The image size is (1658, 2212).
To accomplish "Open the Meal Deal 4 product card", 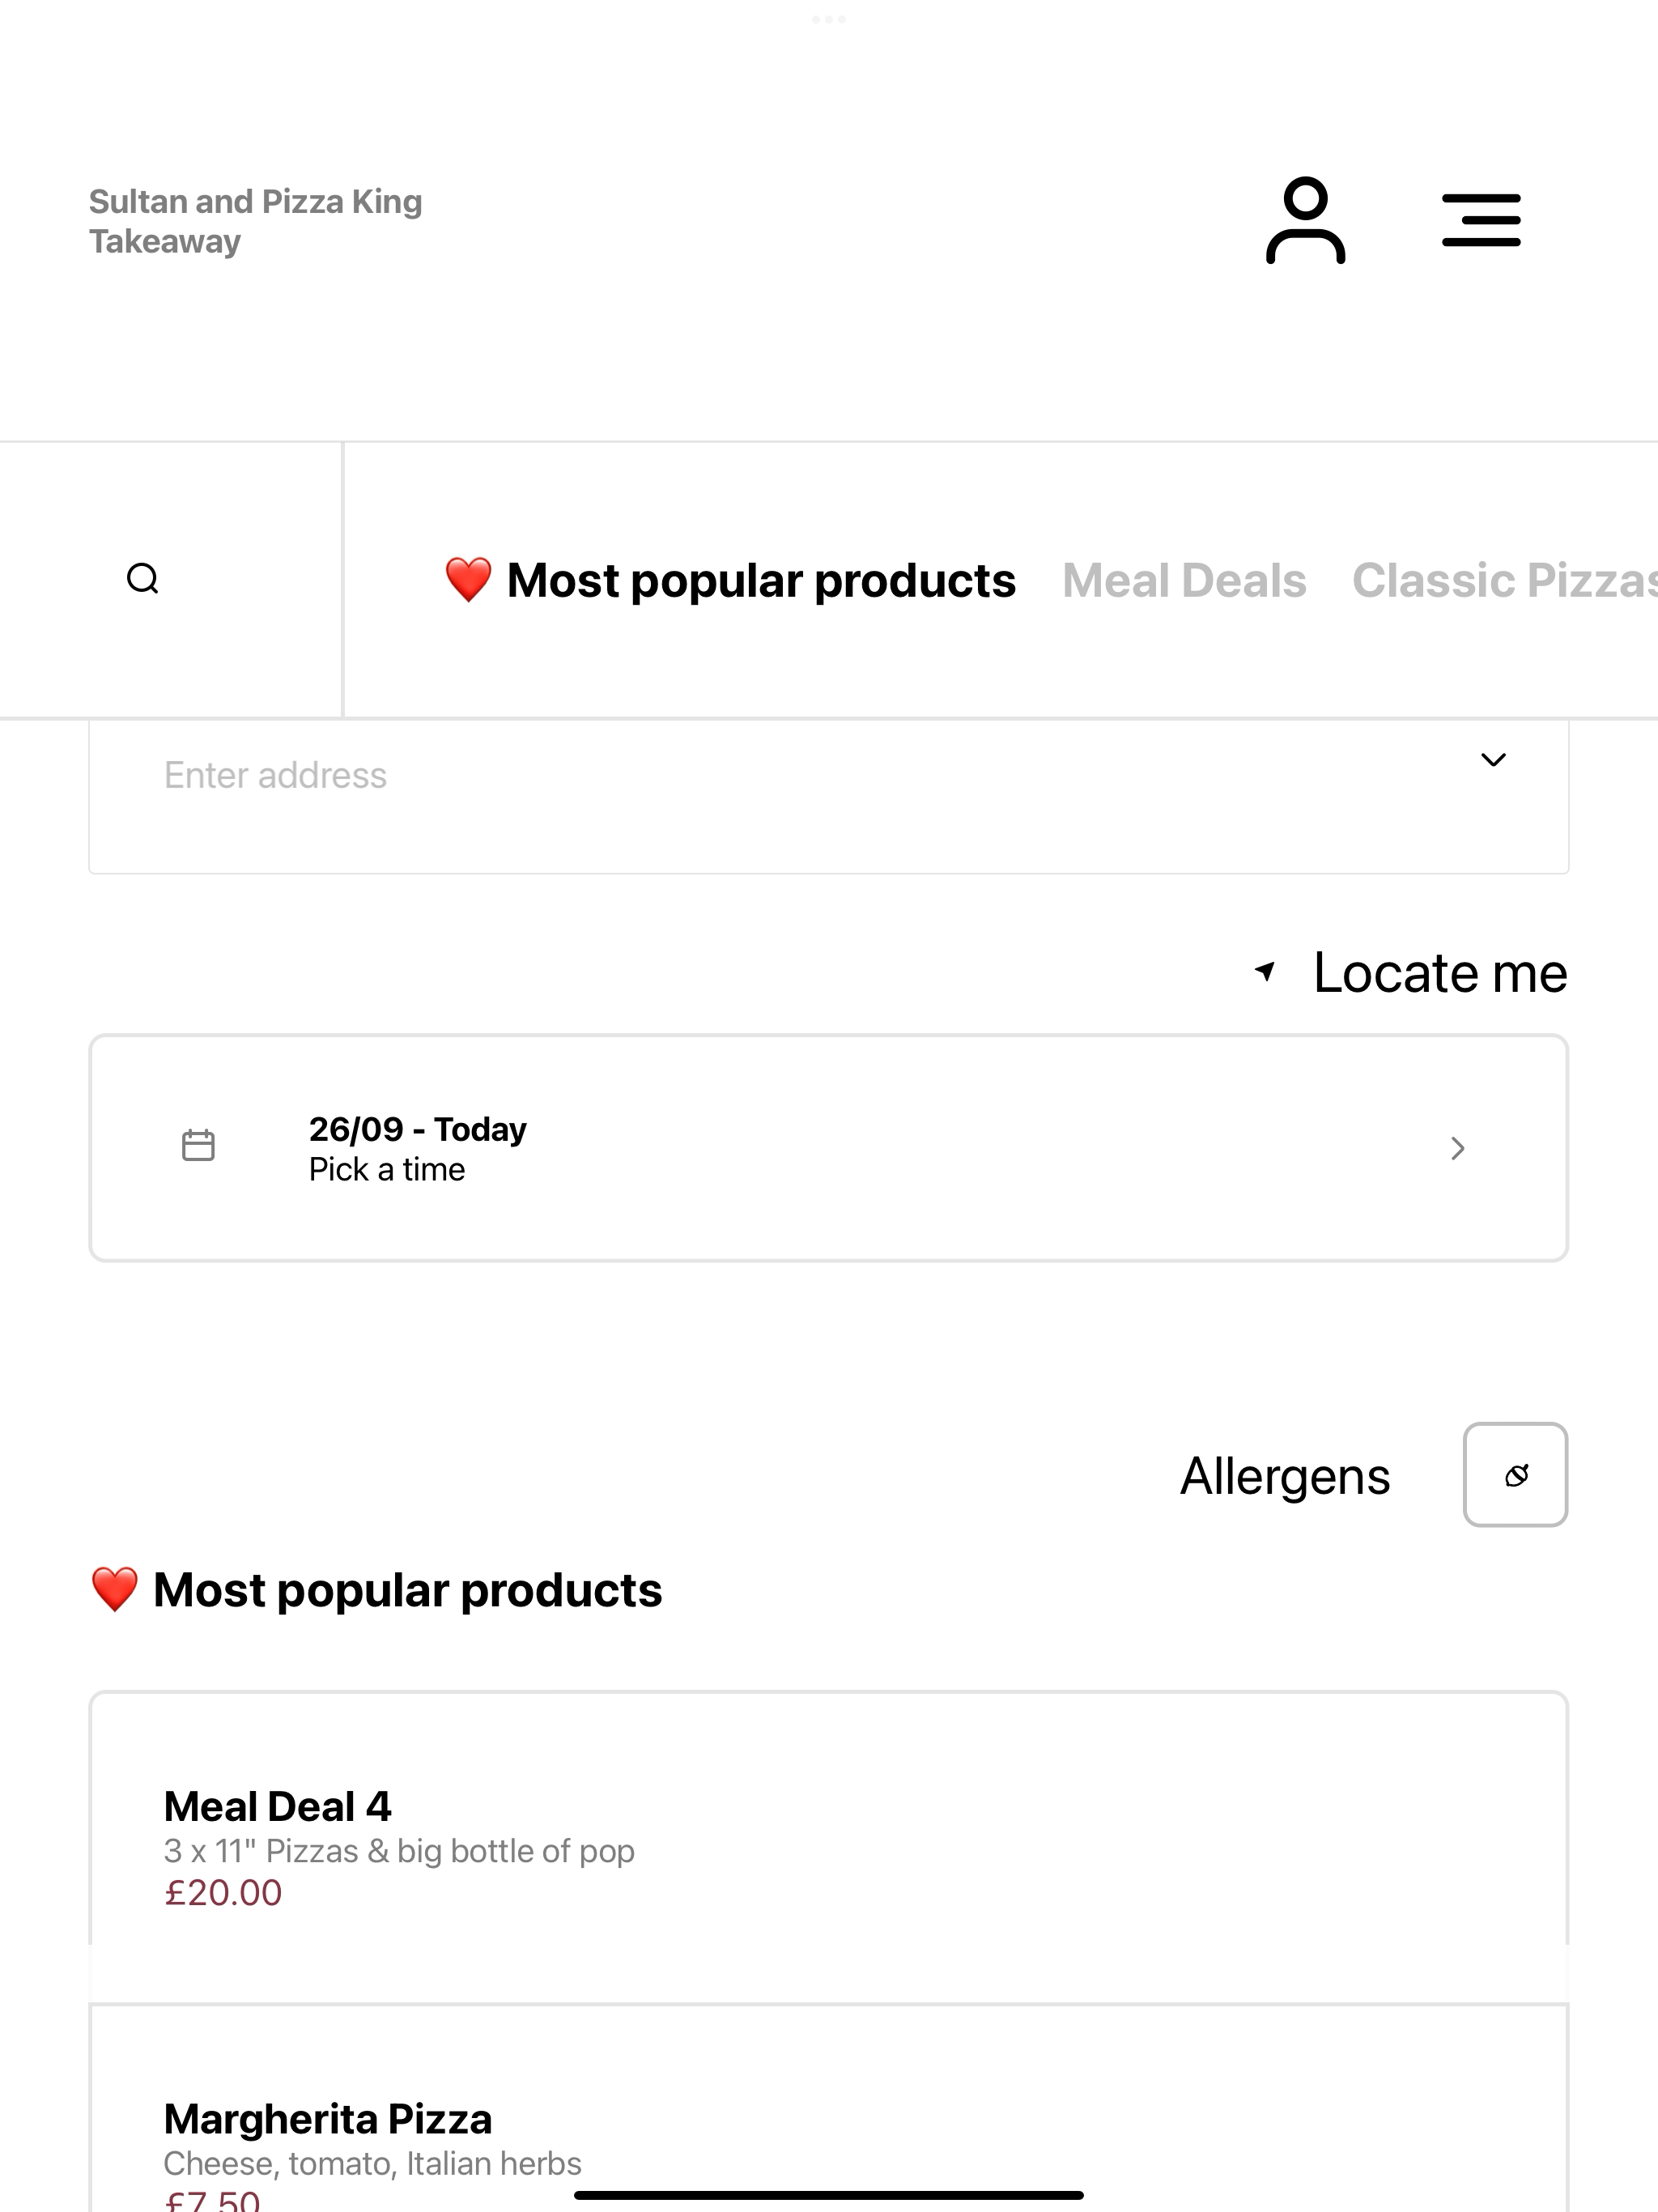I will (828, 1848).
